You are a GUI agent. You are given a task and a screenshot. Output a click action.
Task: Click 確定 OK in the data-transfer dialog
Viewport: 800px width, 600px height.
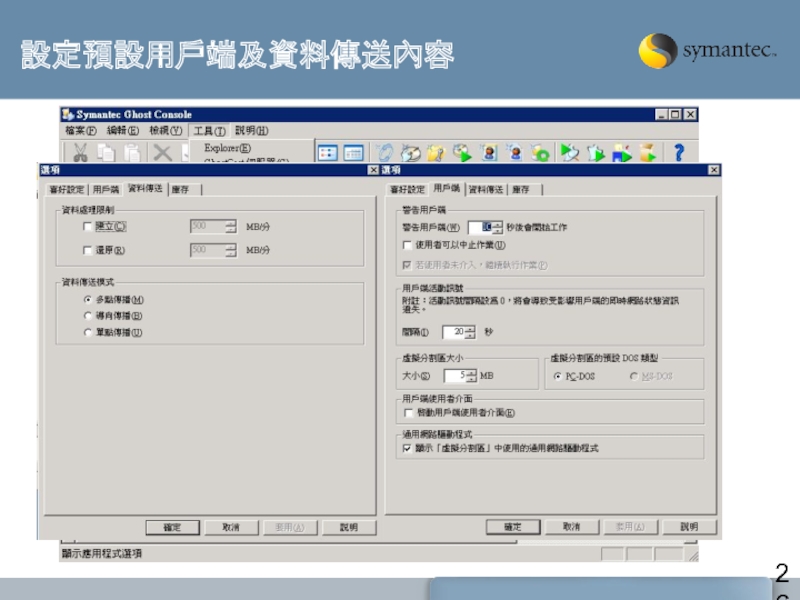coord(172,527)
